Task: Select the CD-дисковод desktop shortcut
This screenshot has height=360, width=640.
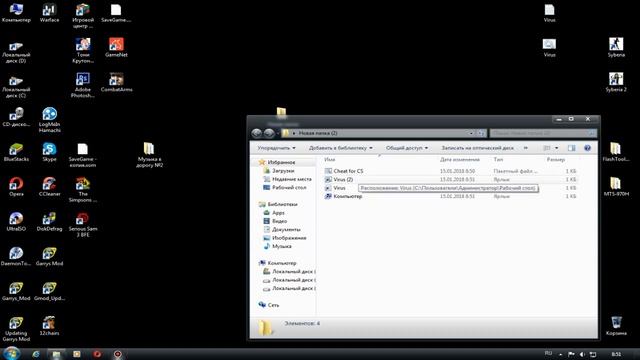Action: (x=16, y=117)
